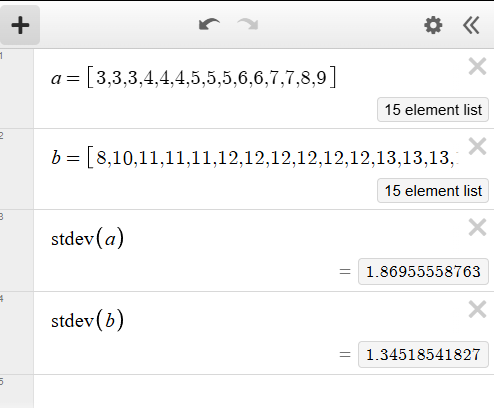
Task: Select the 1.34518541827 result value
Action: (423, 354)
